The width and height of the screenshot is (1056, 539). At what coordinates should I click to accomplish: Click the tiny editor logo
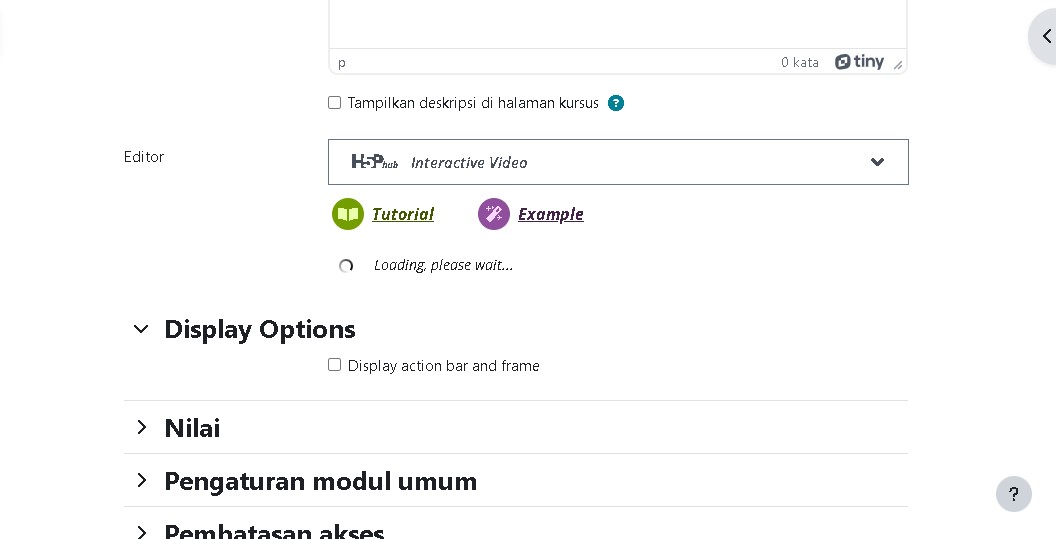tap(859, 62)
